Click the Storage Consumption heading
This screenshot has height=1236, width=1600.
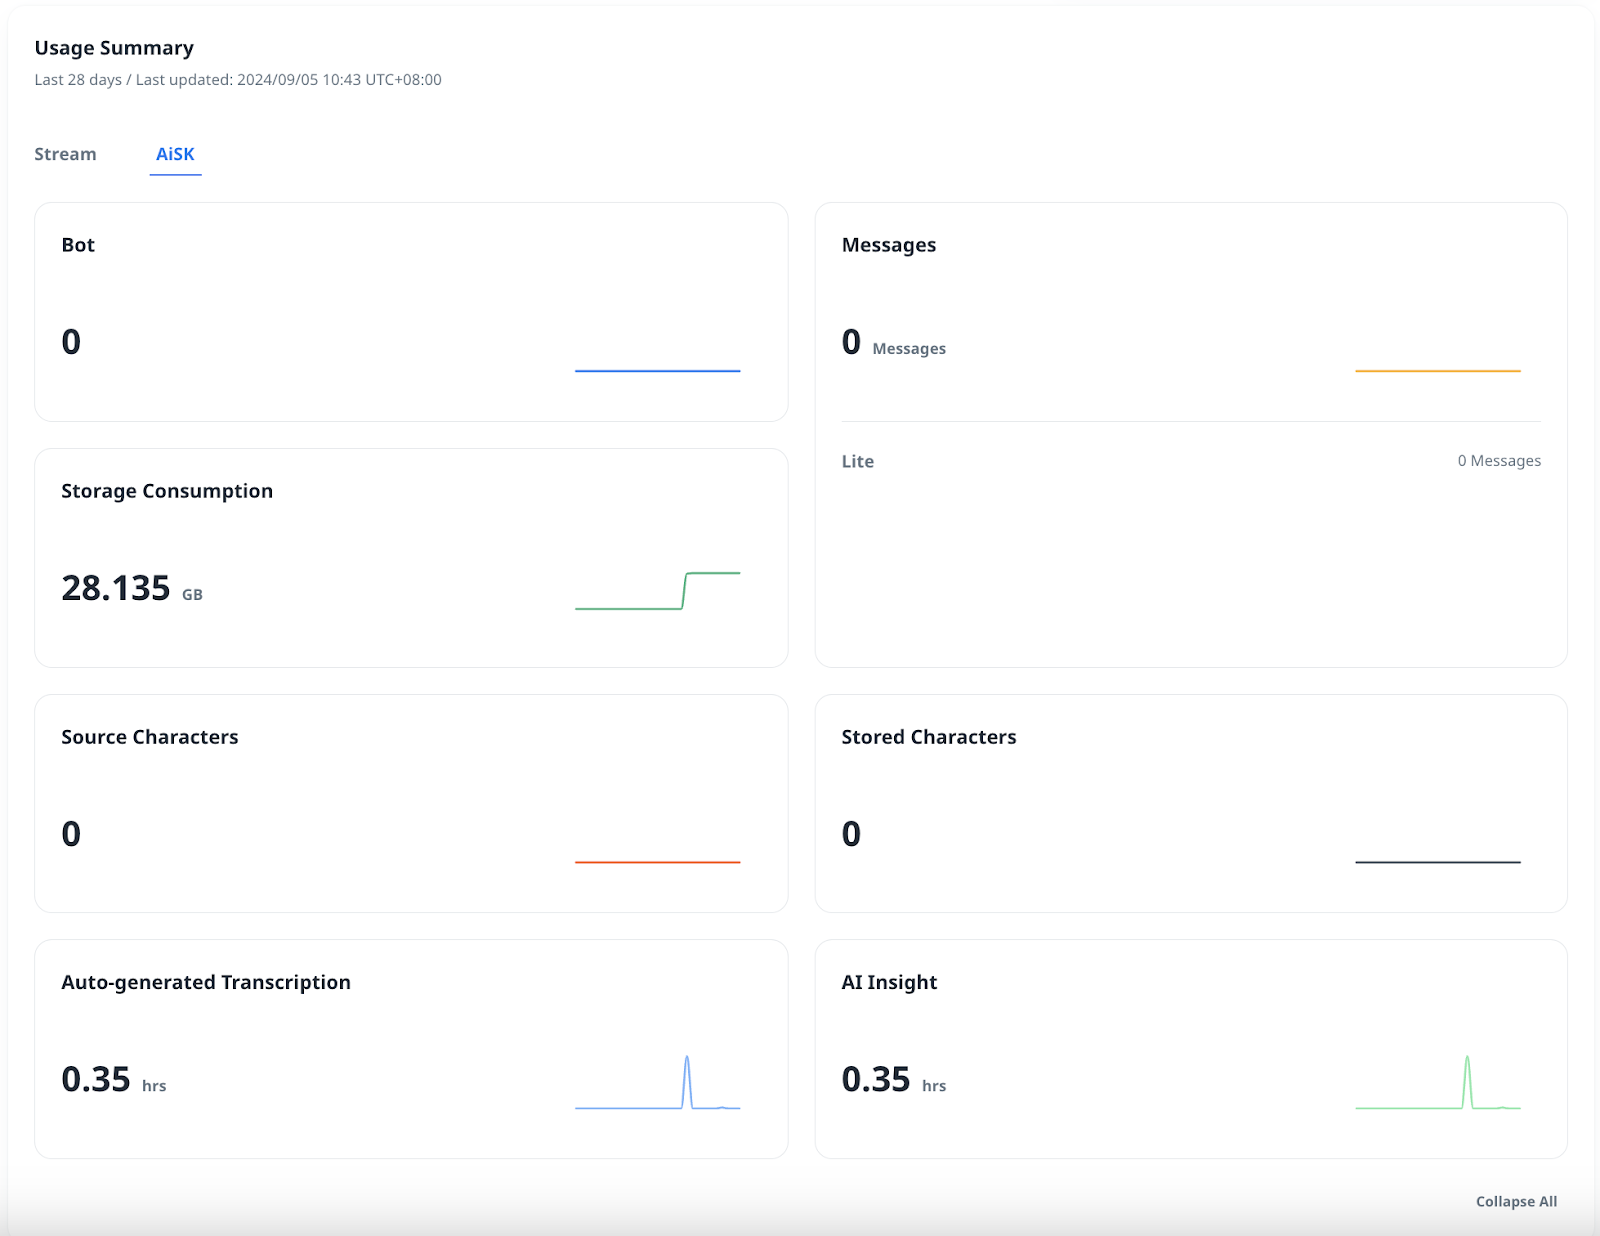click(x=167, y=491)
